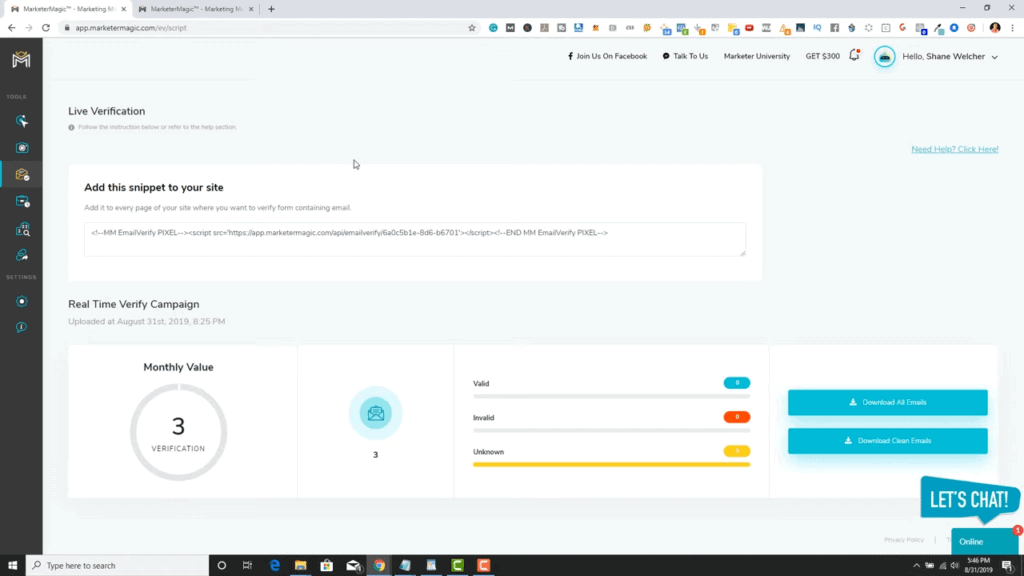Image resolution: width=1024 pixels, height=576 pixels.
Task: Open Mail app from taskbar
Action: pos(353,566)
